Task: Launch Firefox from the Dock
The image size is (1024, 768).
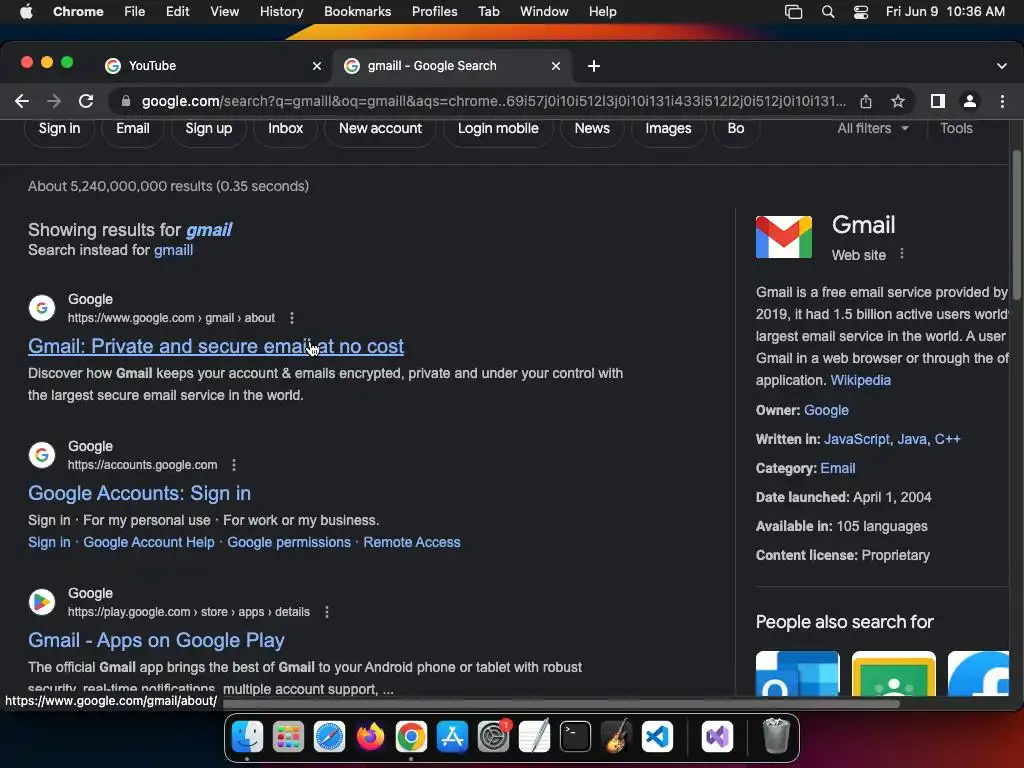Action: (x=370, y=737)
